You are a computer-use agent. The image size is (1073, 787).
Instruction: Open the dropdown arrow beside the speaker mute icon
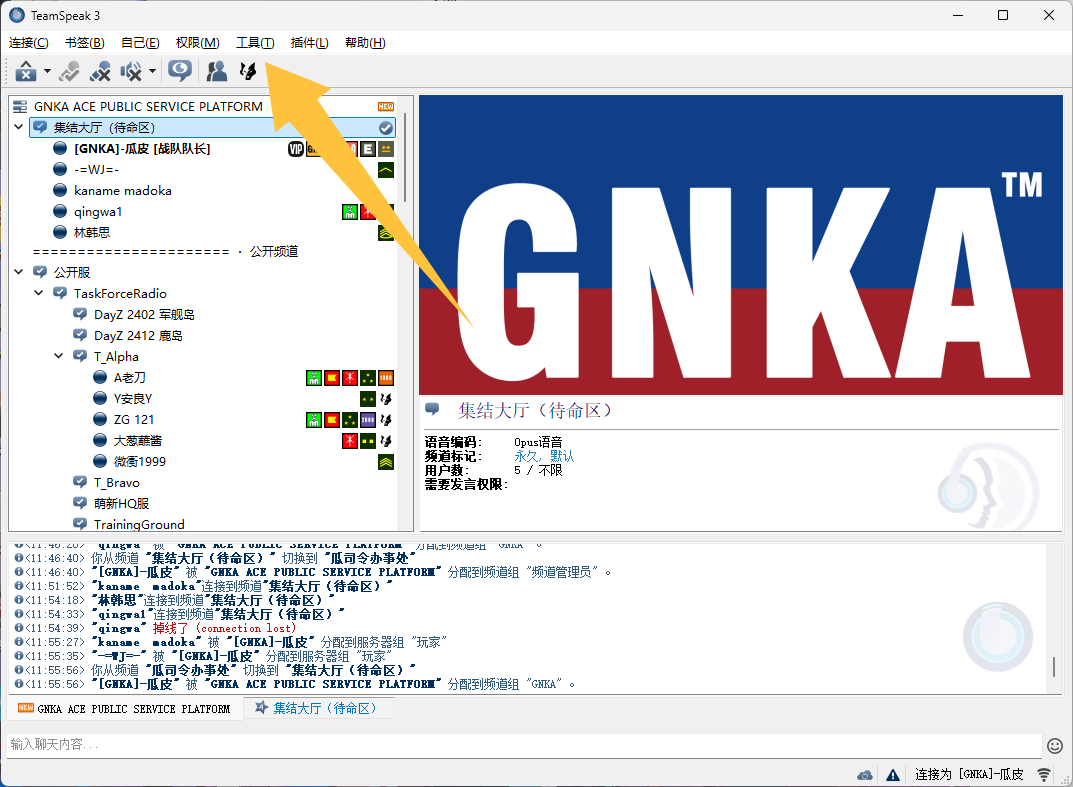pos(152,70)
